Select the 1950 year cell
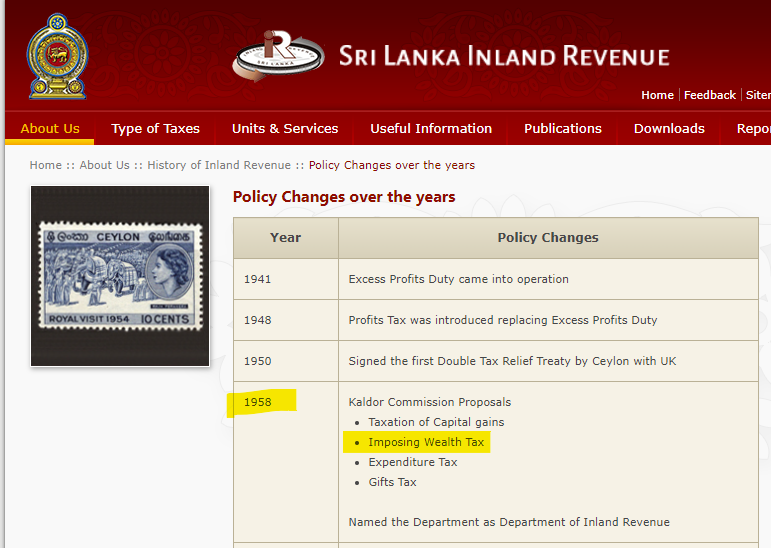 [x=286, y=361]
